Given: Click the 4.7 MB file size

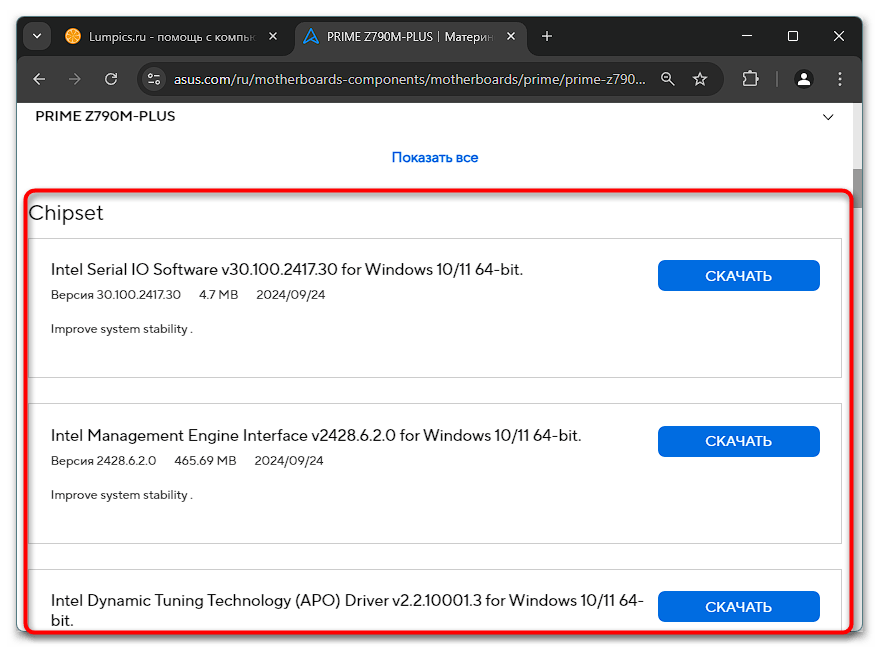Looking at the screenshot, I should pyautogui.click(x=219, y=295).
